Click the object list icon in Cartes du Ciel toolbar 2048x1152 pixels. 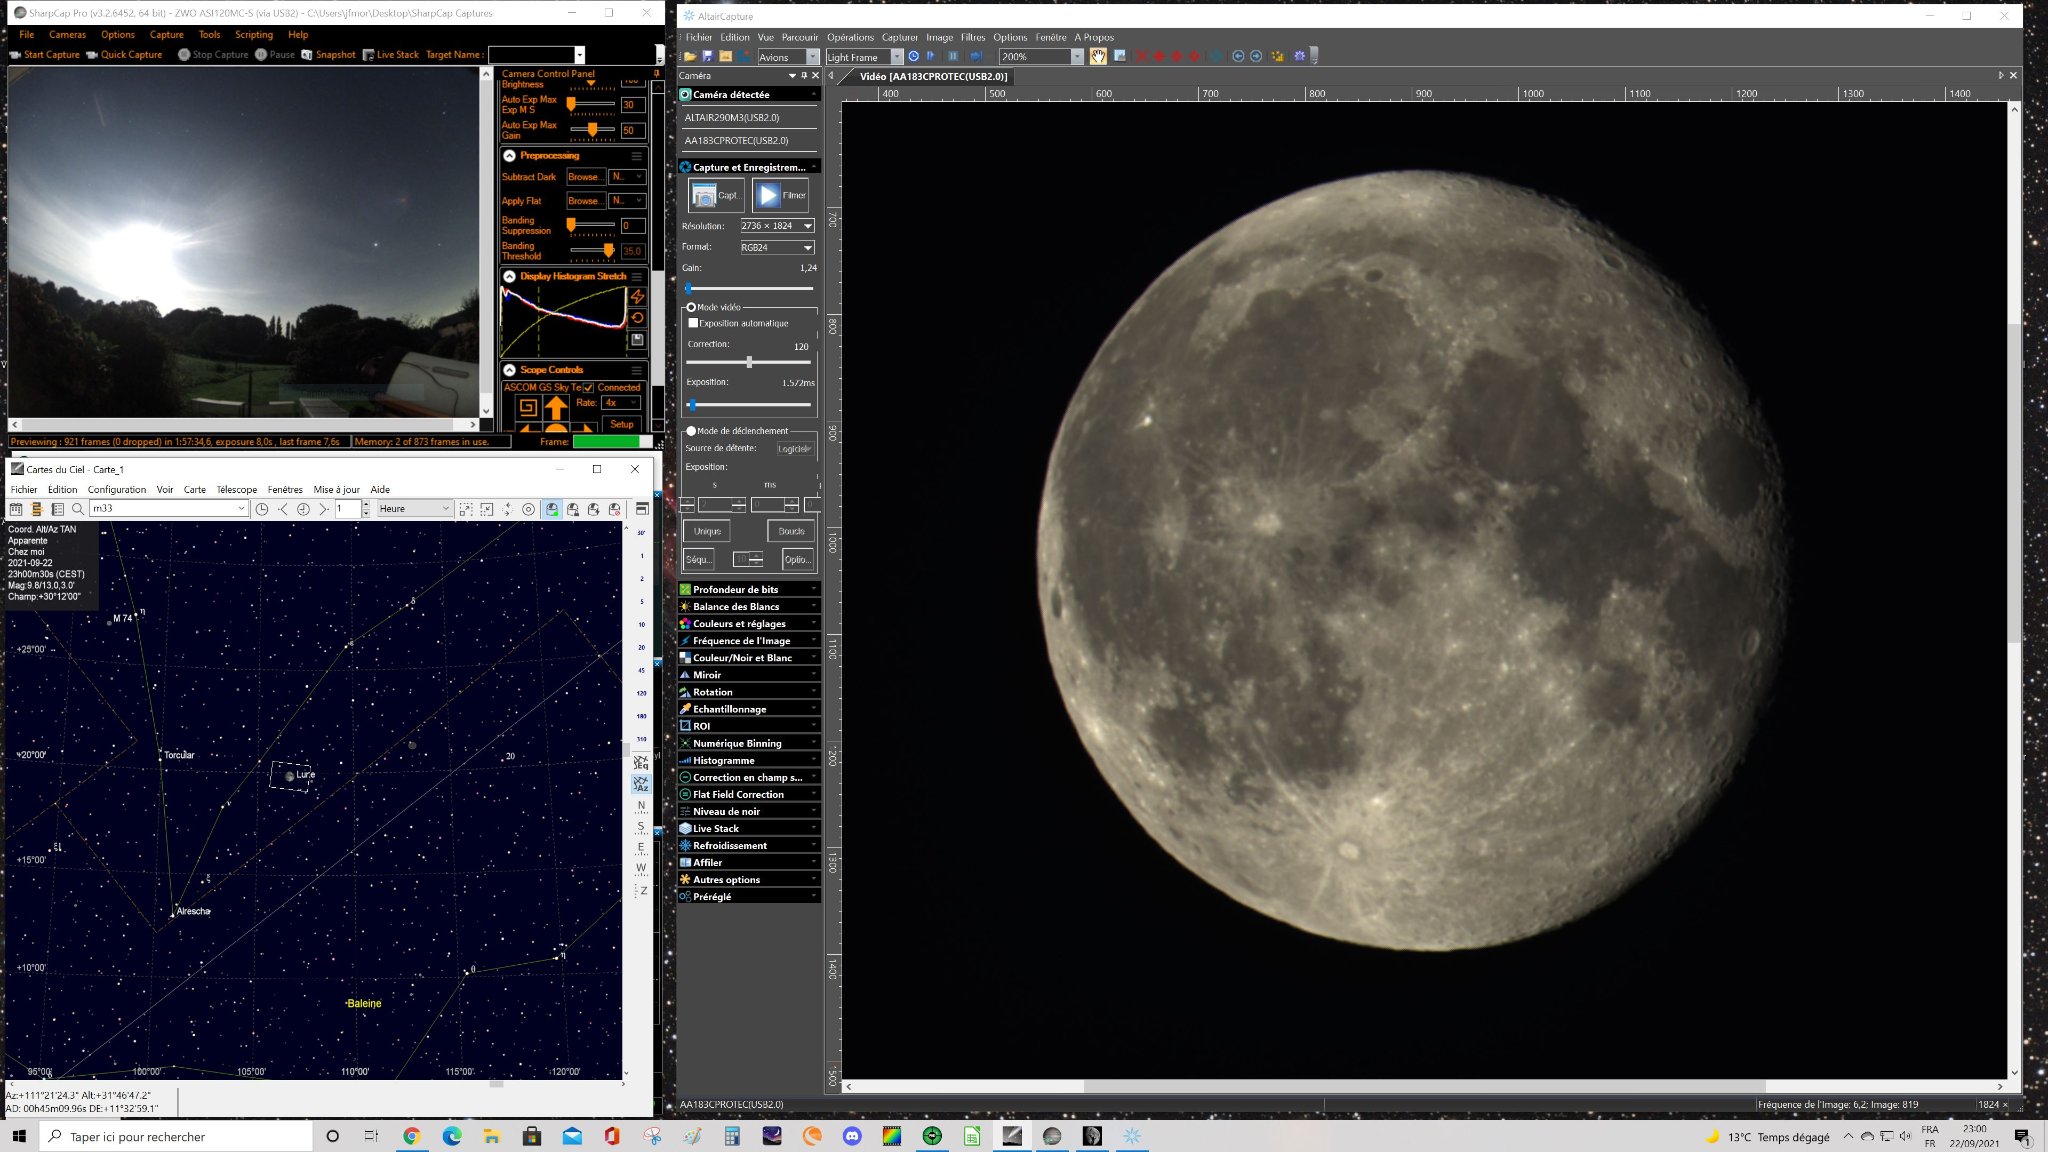click(x=57, y=509)
